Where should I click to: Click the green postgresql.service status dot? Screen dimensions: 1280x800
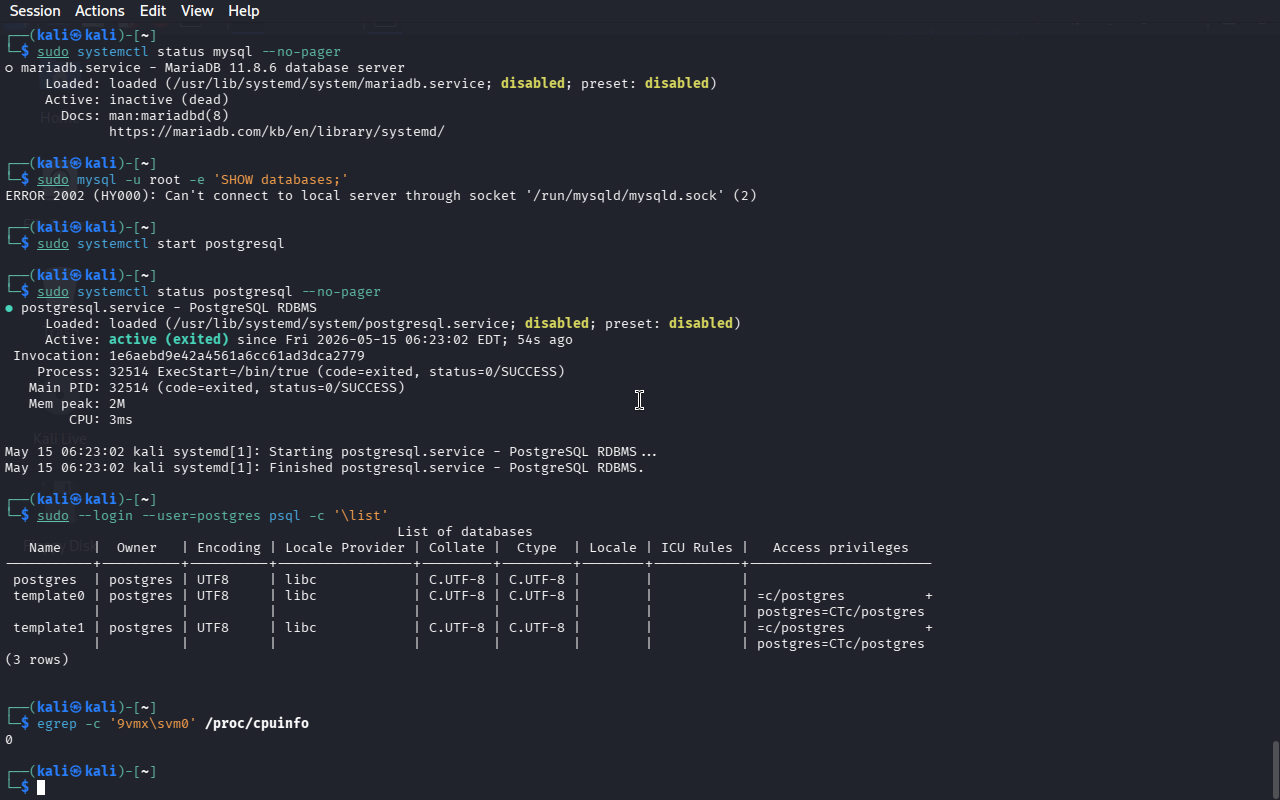[x=9, y=308]
